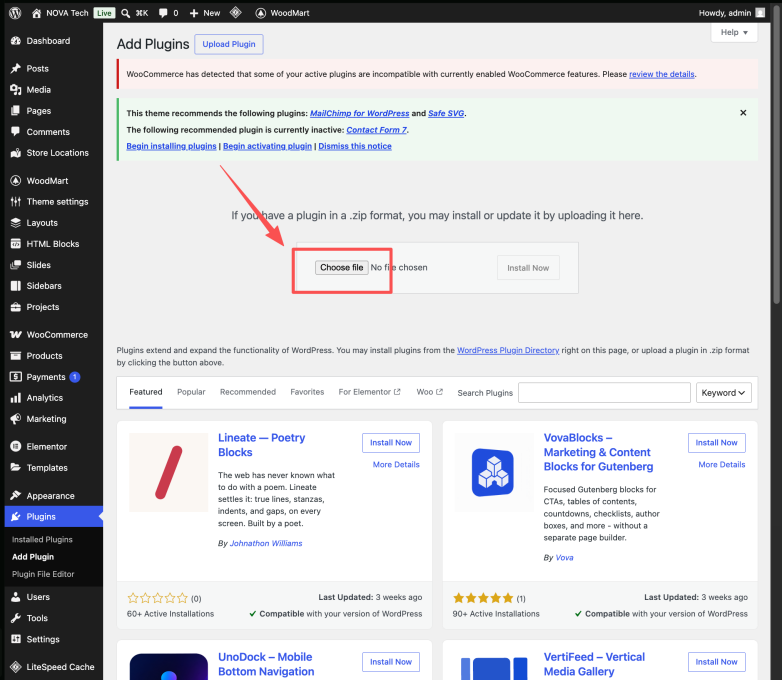782x680 pixels.
Task: Switch to the Featured tab
Action: [x=146, y=392]
